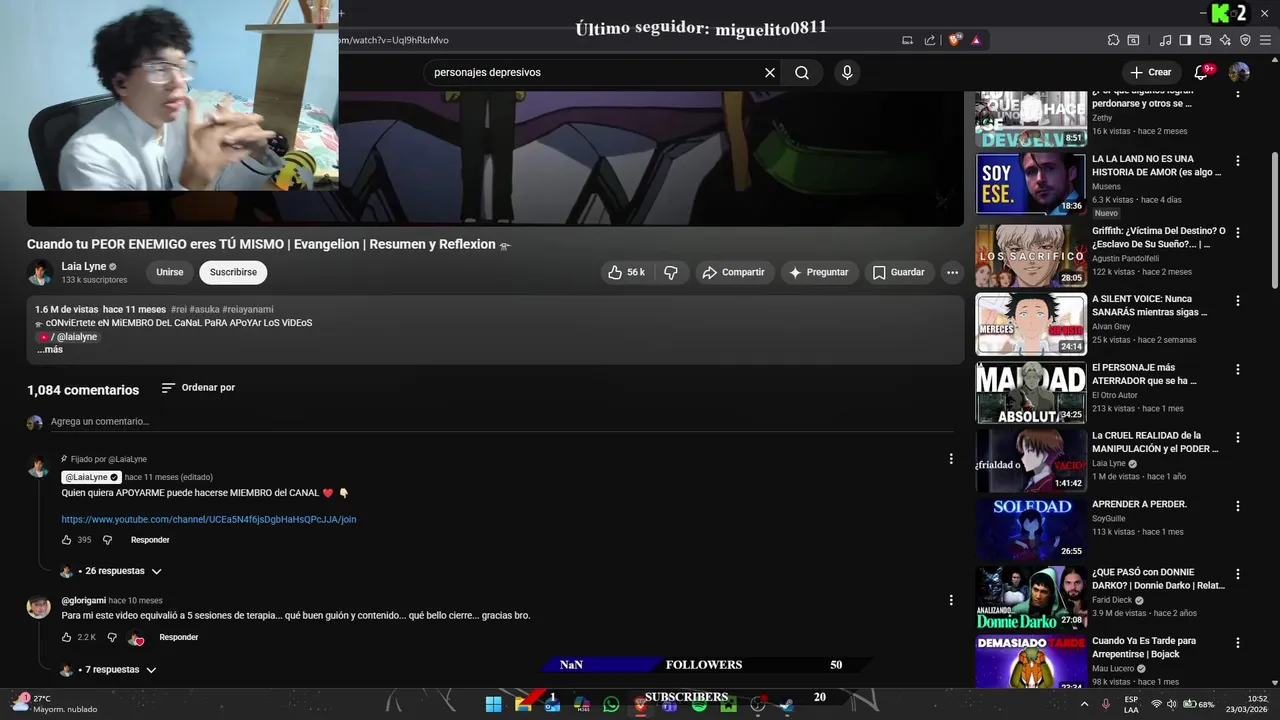Open options menu for the pinned comment
This screenshot has height=720, width=1280.
pos(951,459)
